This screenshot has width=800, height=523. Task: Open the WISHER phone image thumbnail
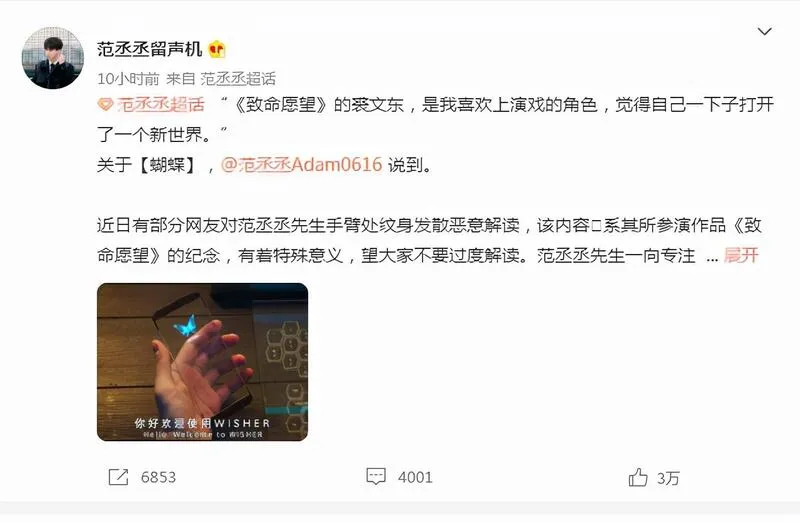click(x=203, y=362)
